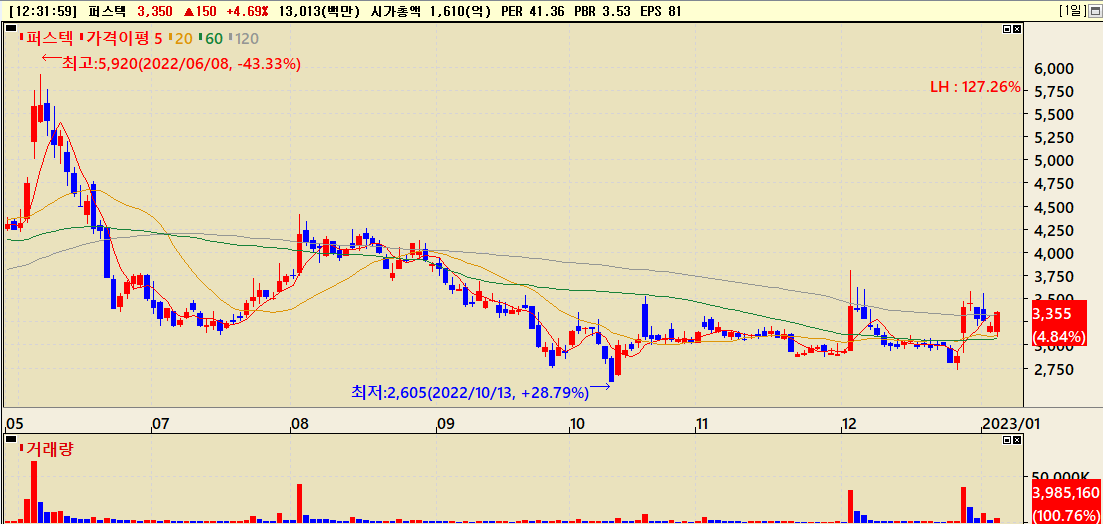
Task: Select the 60-day moving average legend
Action: pyautogui.click(x=210, y=39)
